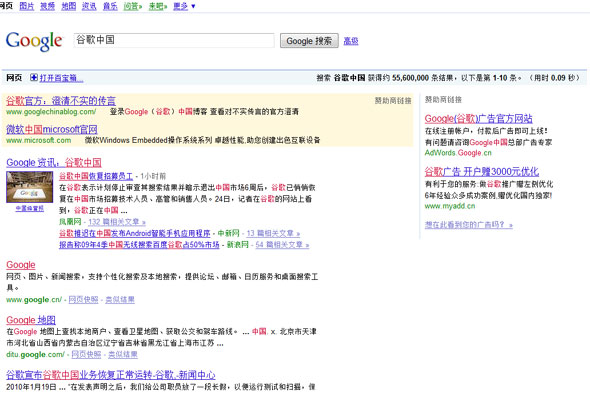The width and height of the screenshot is (590, 393).
Task: Open the 图片 tab in top navigation
Action: (x=26, y=6)
